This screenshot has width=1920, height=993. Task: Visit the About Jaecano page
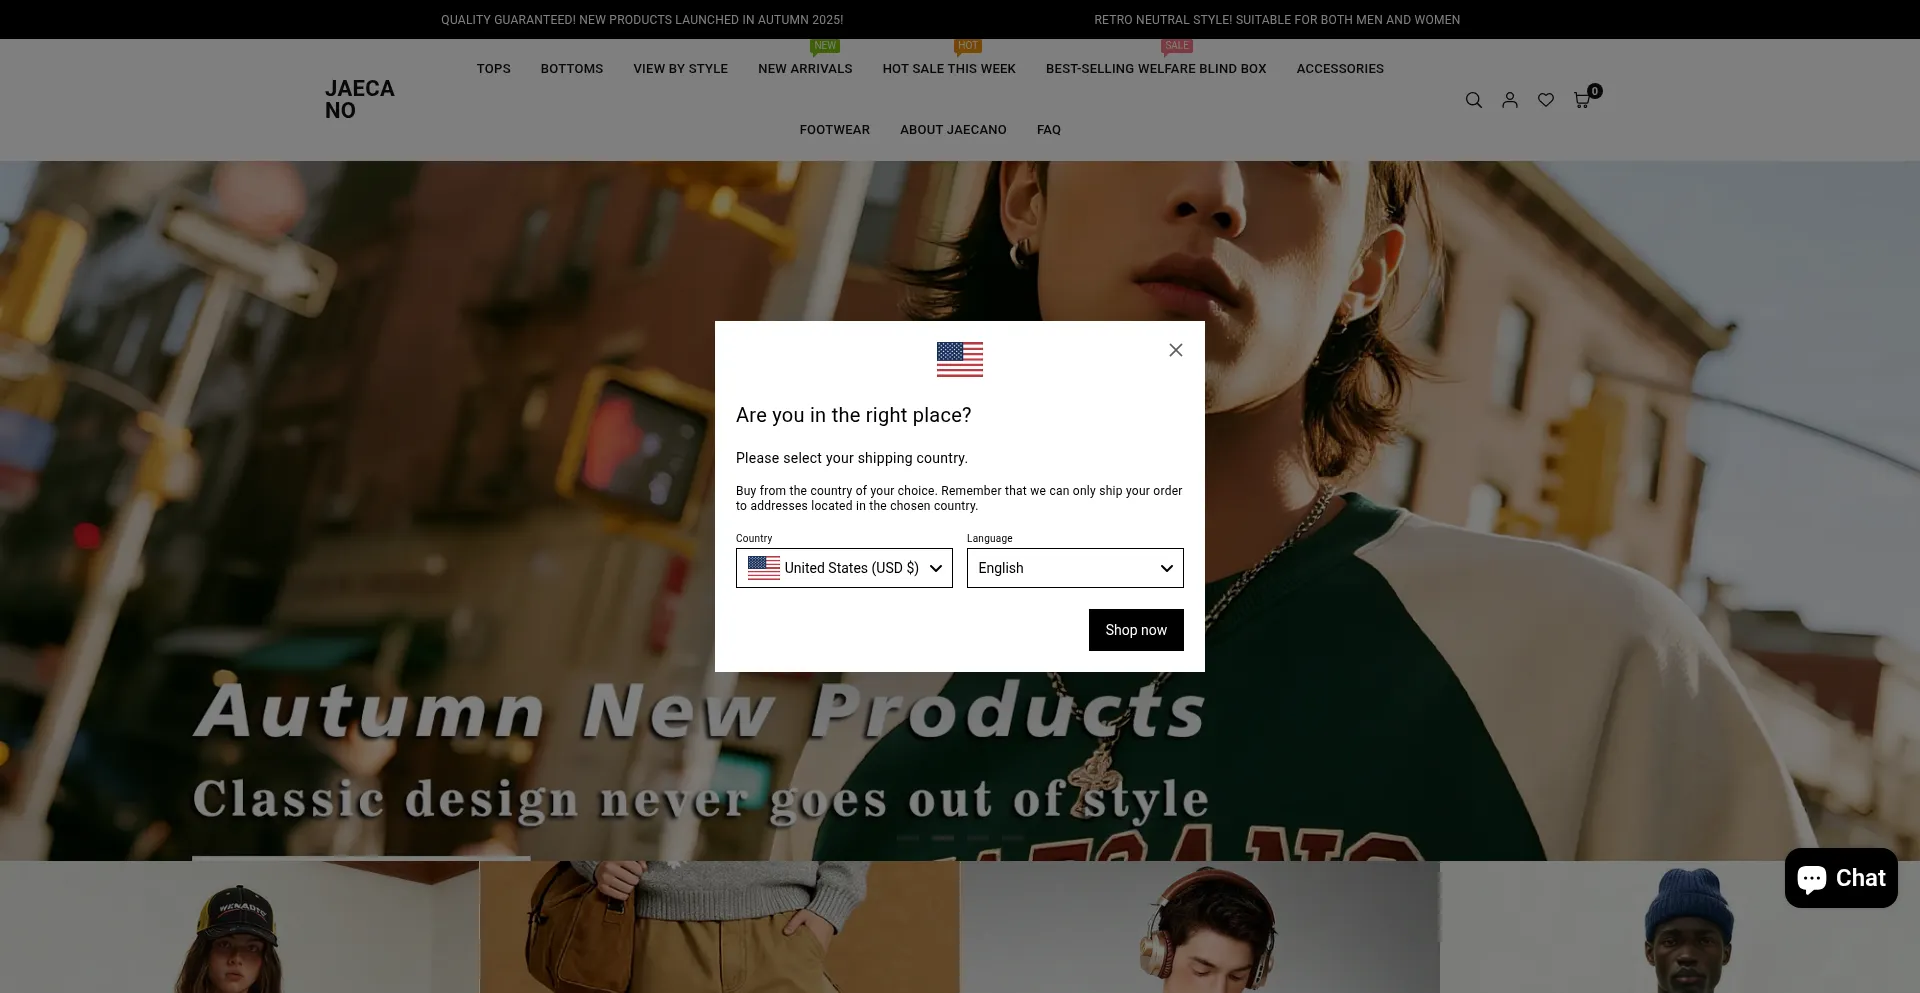click(952, 130)
